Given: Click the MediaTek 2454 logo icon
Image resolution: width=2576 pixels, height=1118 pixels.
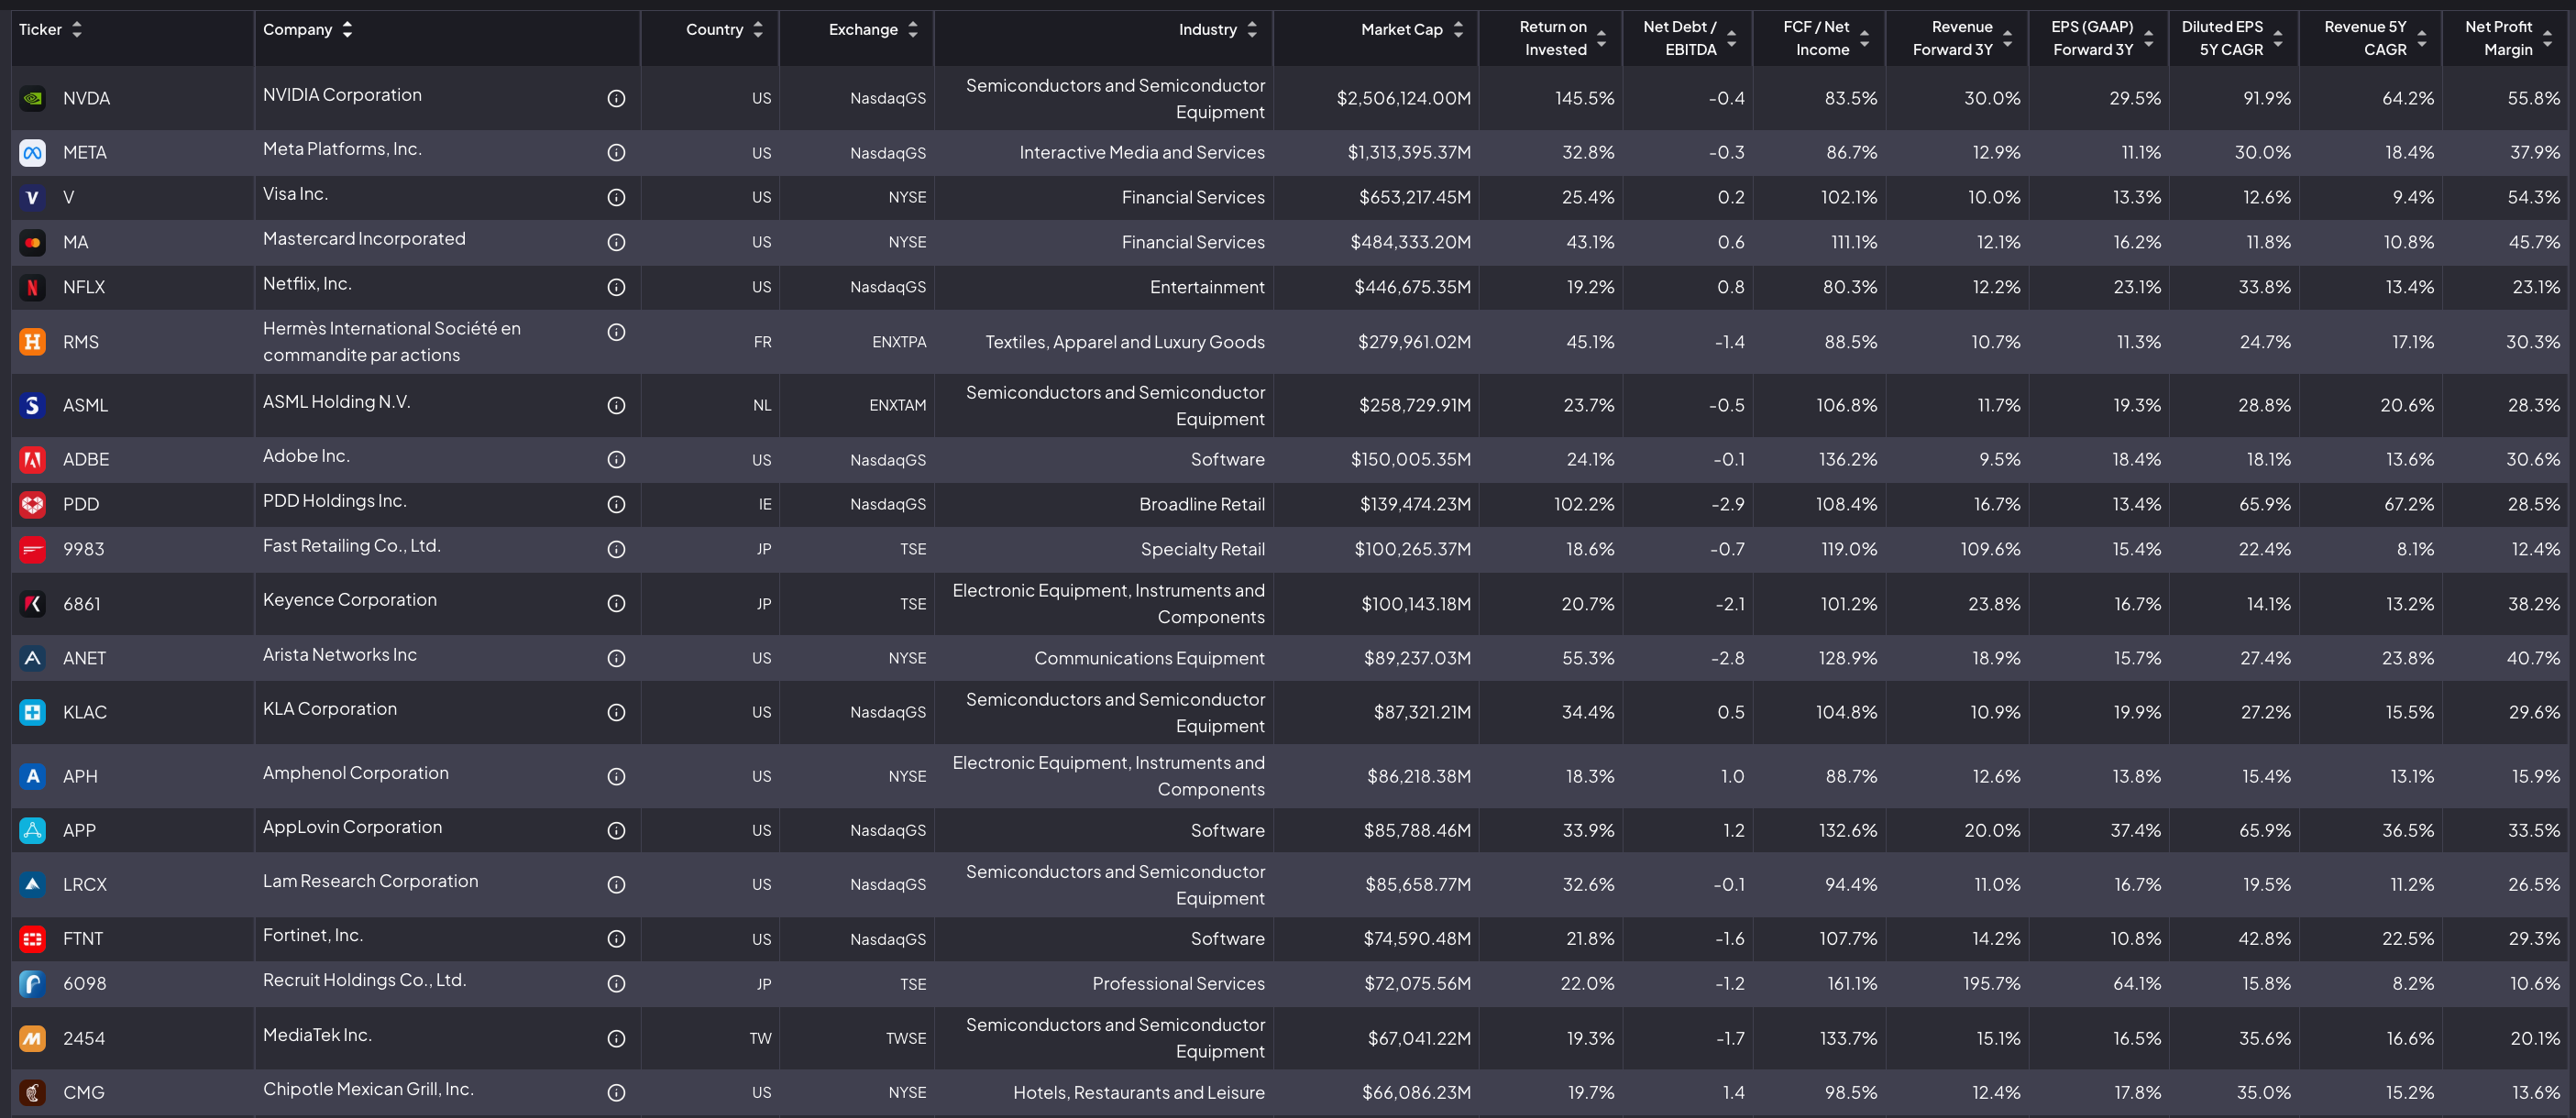Looking at the screenshot, I should click(33, 1038).
